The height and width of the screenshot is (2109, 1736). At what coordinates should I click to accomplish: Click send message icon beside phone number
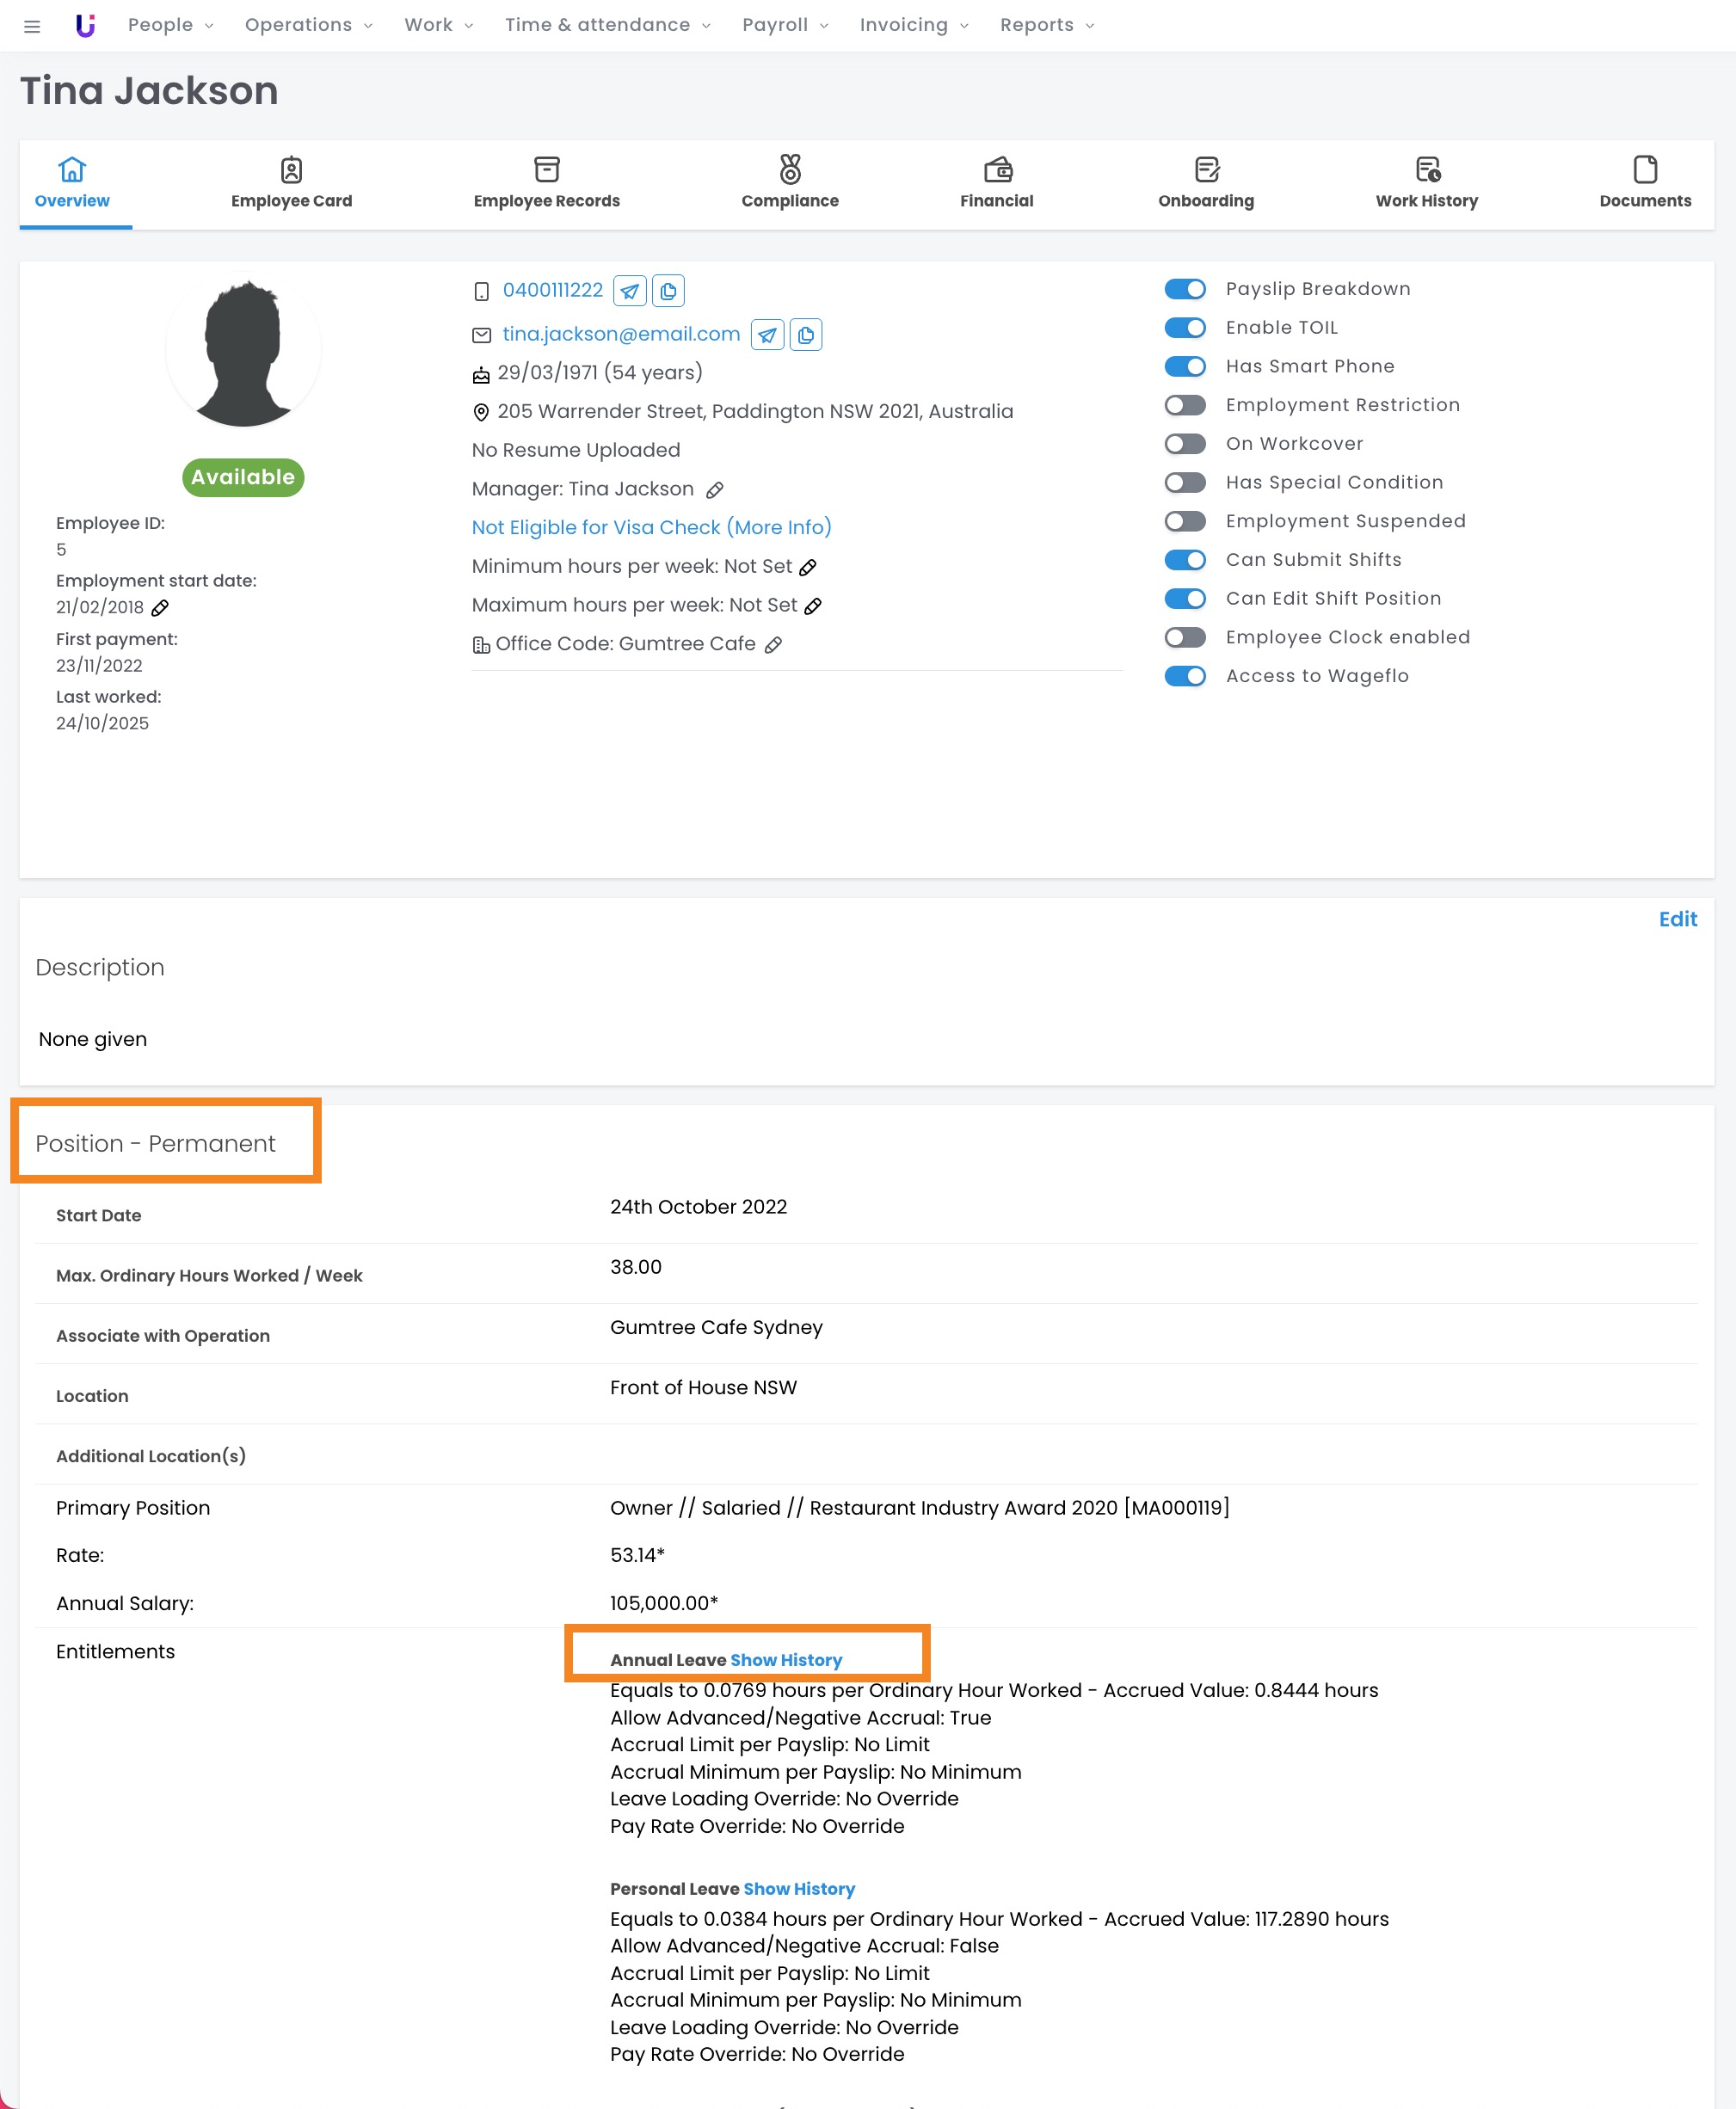[x=629, y=291]
